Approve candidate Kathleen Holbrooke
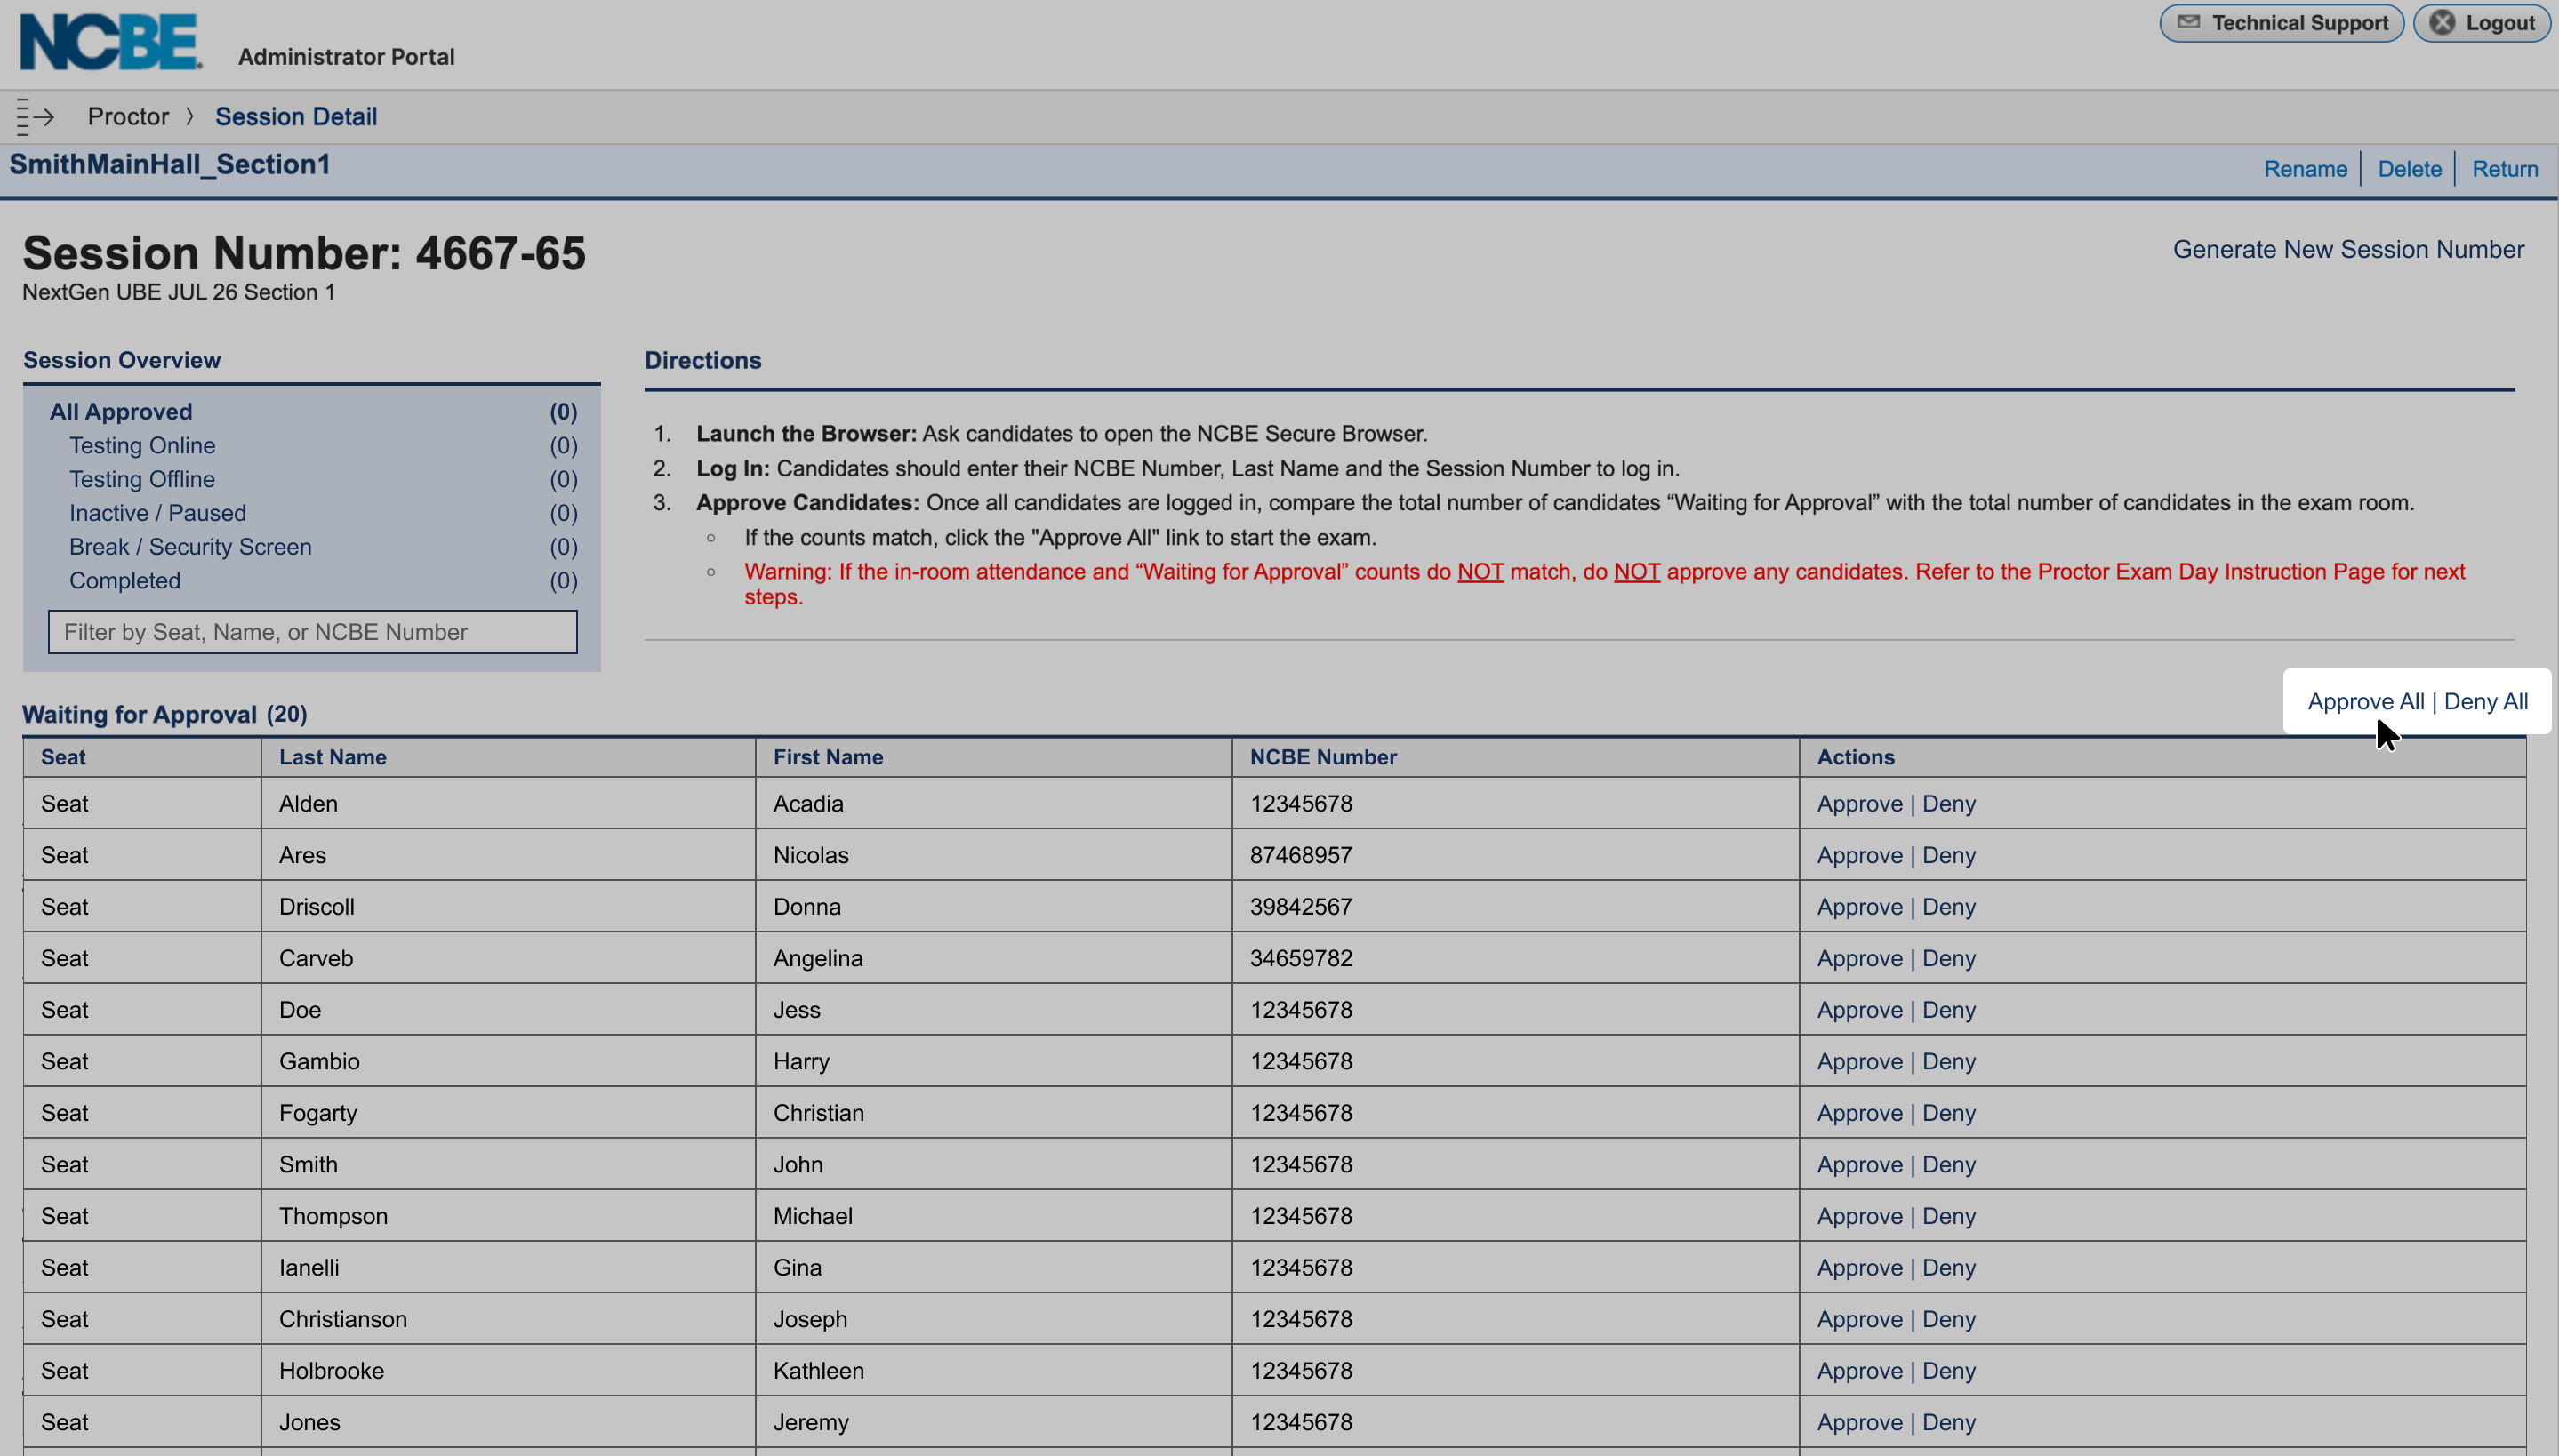The height and width of the screenshot is (1456, 2559). [x=1860, y=1371]
